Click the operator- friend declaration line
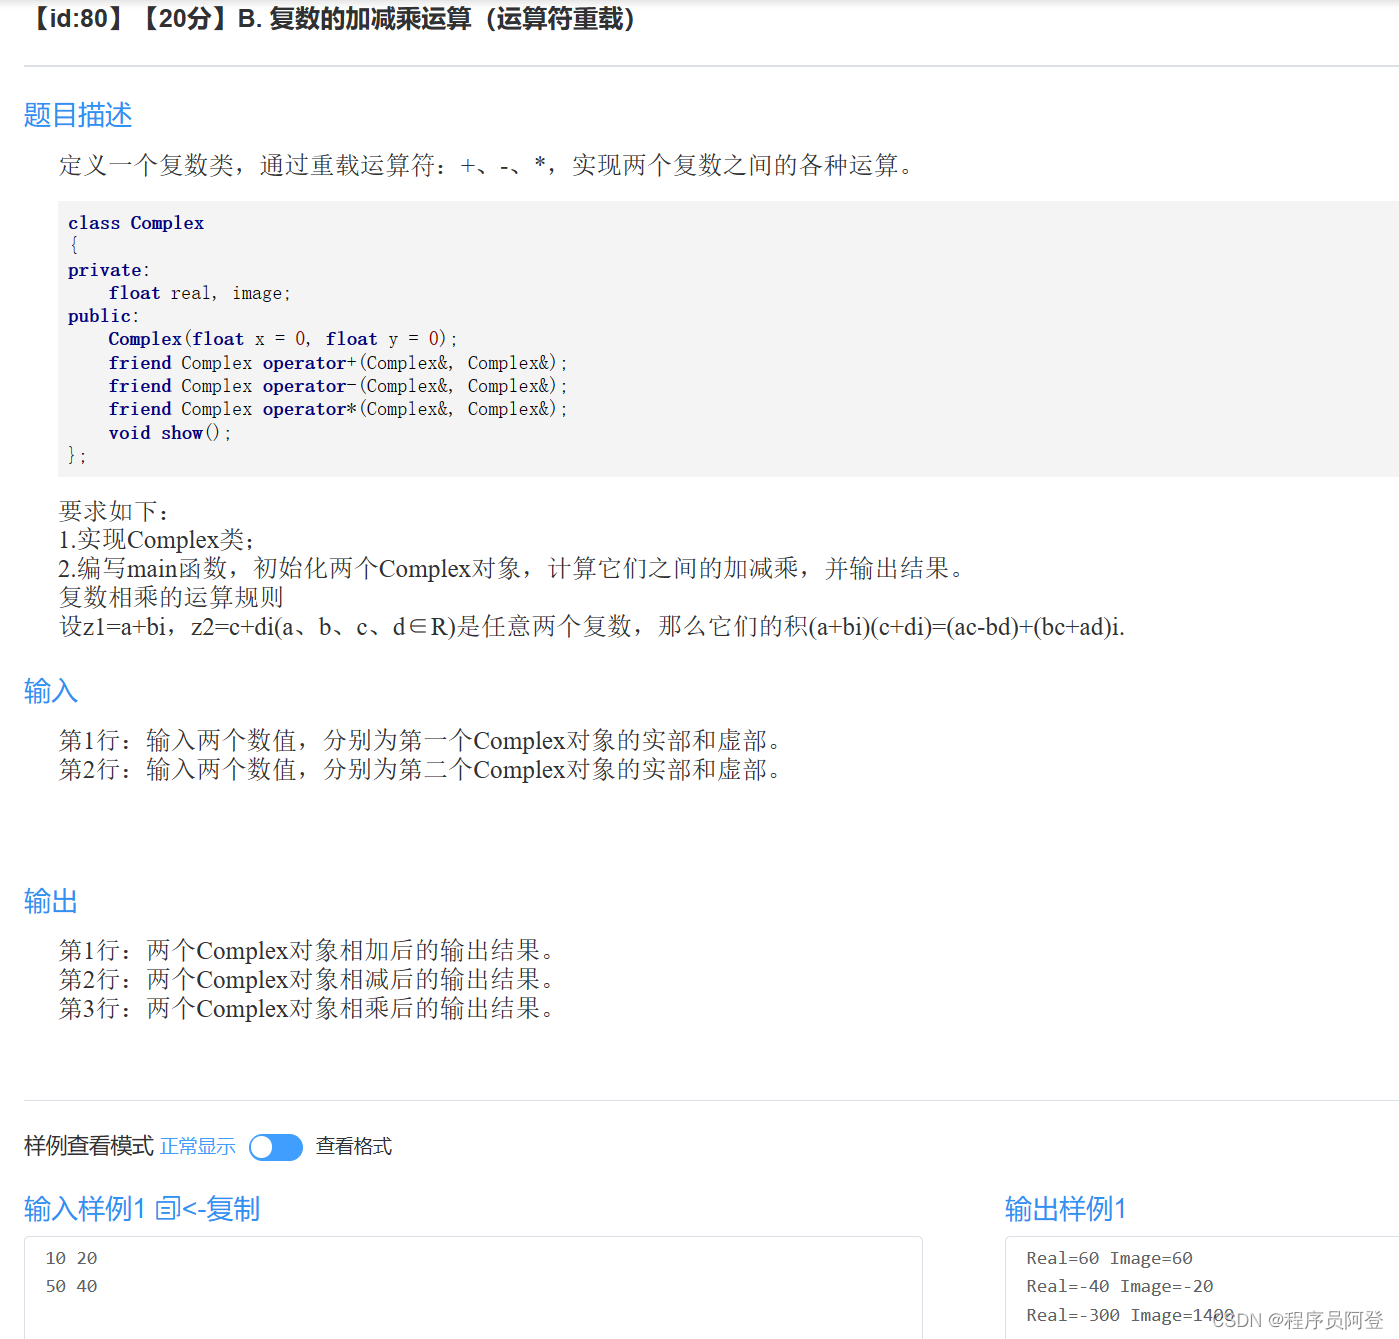 point(338,386)
